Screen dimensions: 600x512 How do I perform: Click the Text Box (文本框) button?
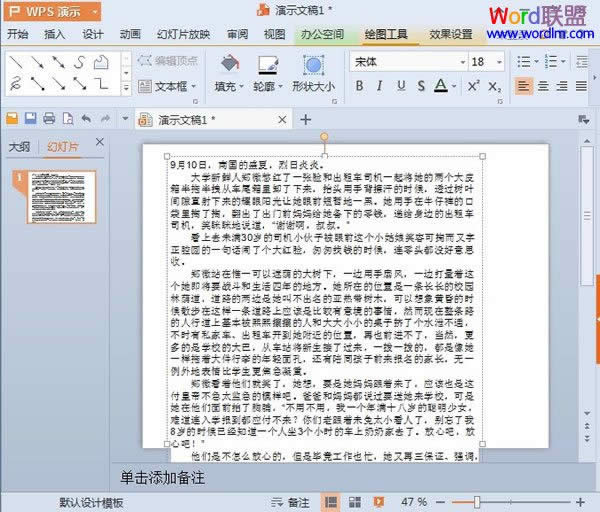(x=163, y=86)
